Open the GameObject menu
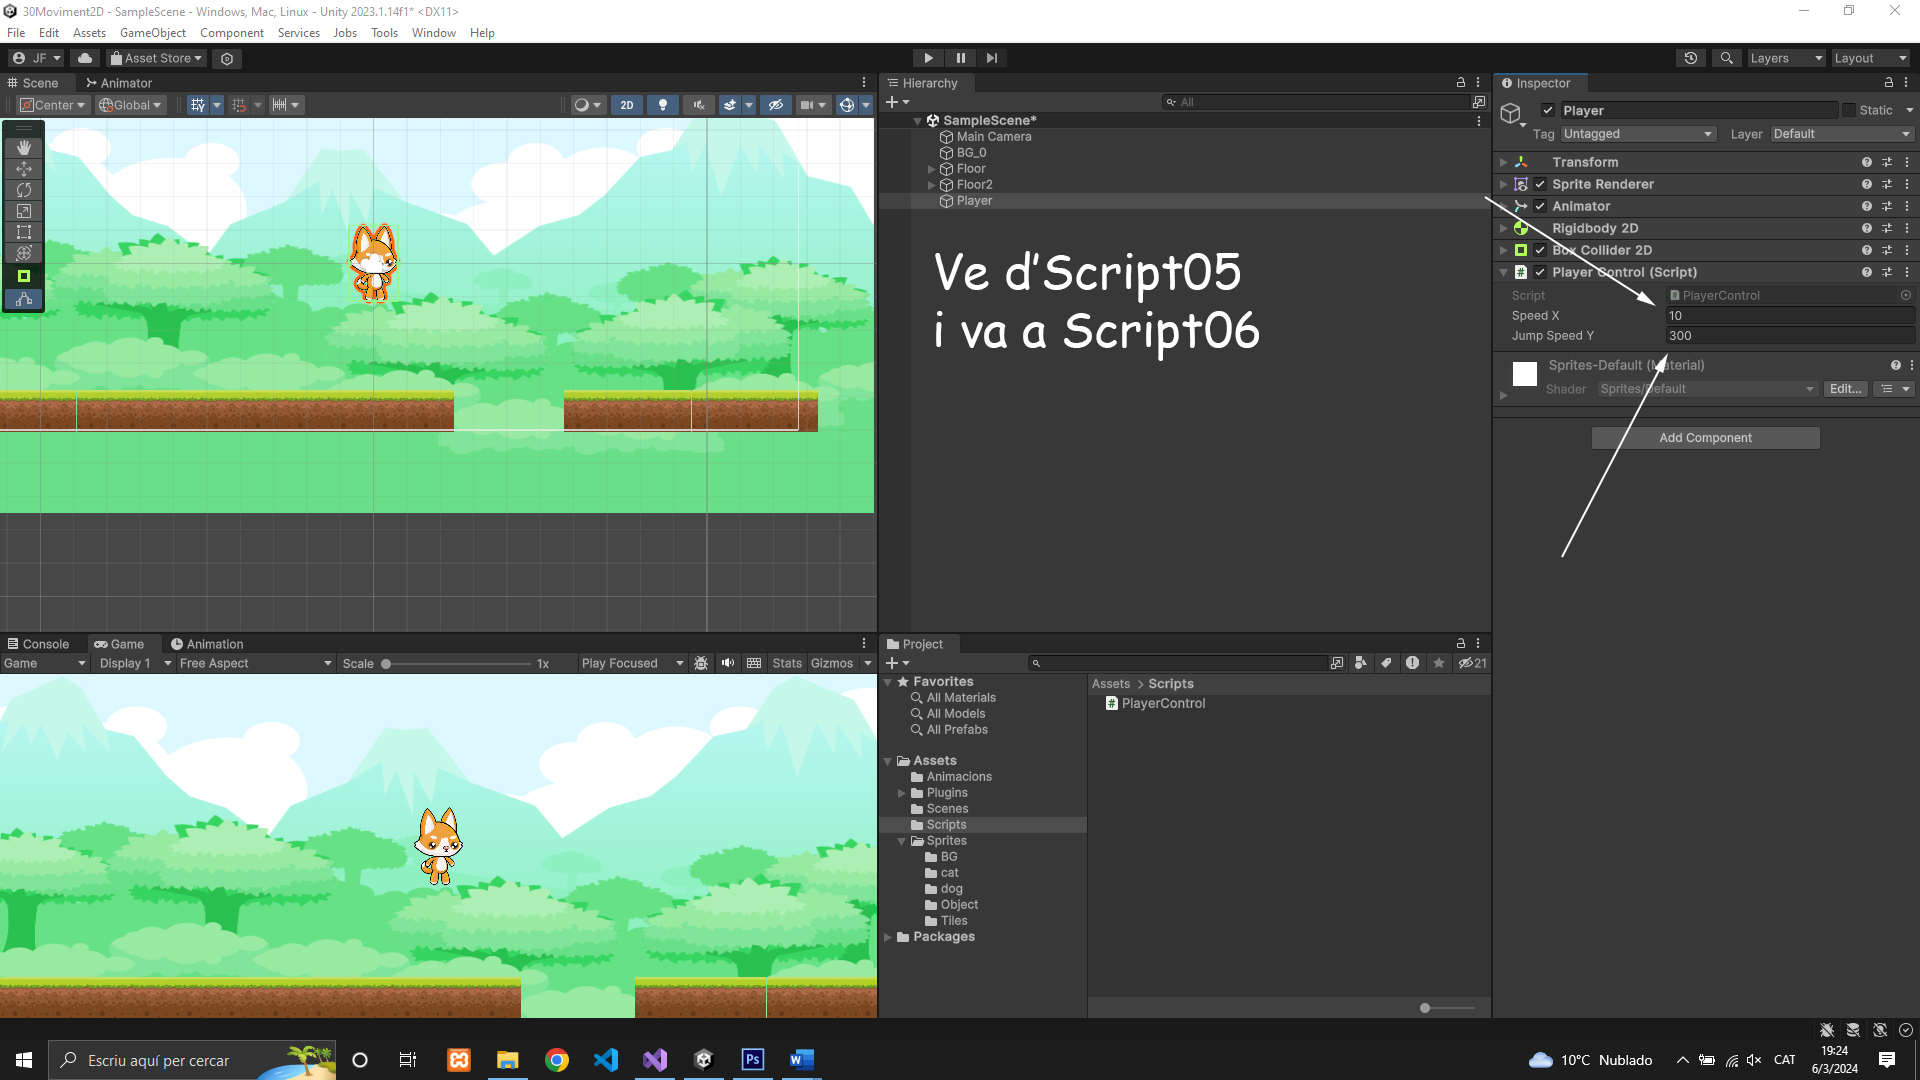Image resolution: width=1920 pixels, height=1080 pixels. click(x=152, y=33)
